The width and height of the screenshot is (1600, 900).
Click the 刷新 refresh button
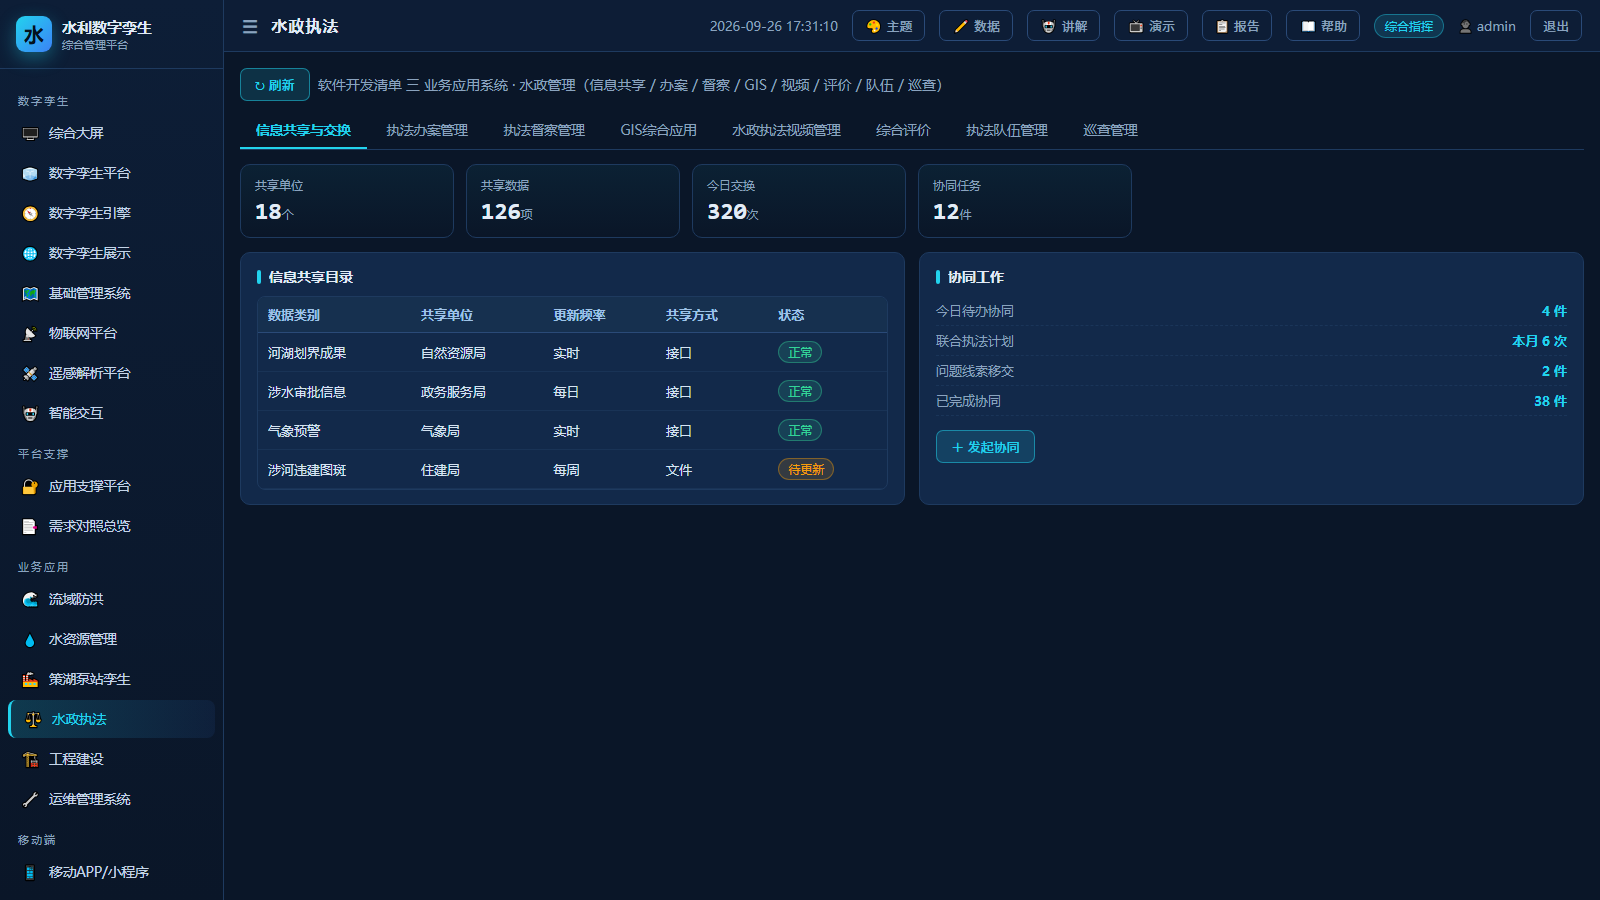point(275,85)
